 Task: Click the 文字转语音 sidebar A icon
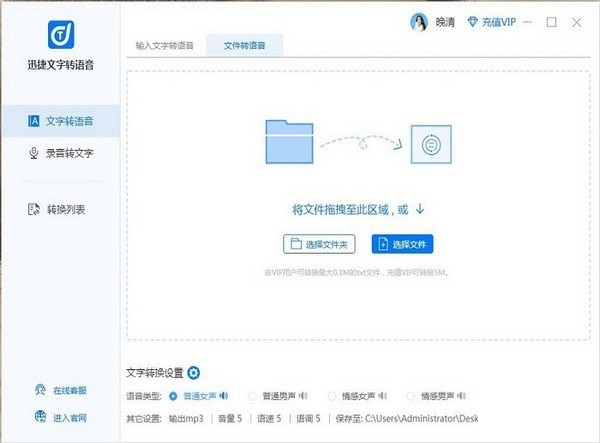pos(34,121)
